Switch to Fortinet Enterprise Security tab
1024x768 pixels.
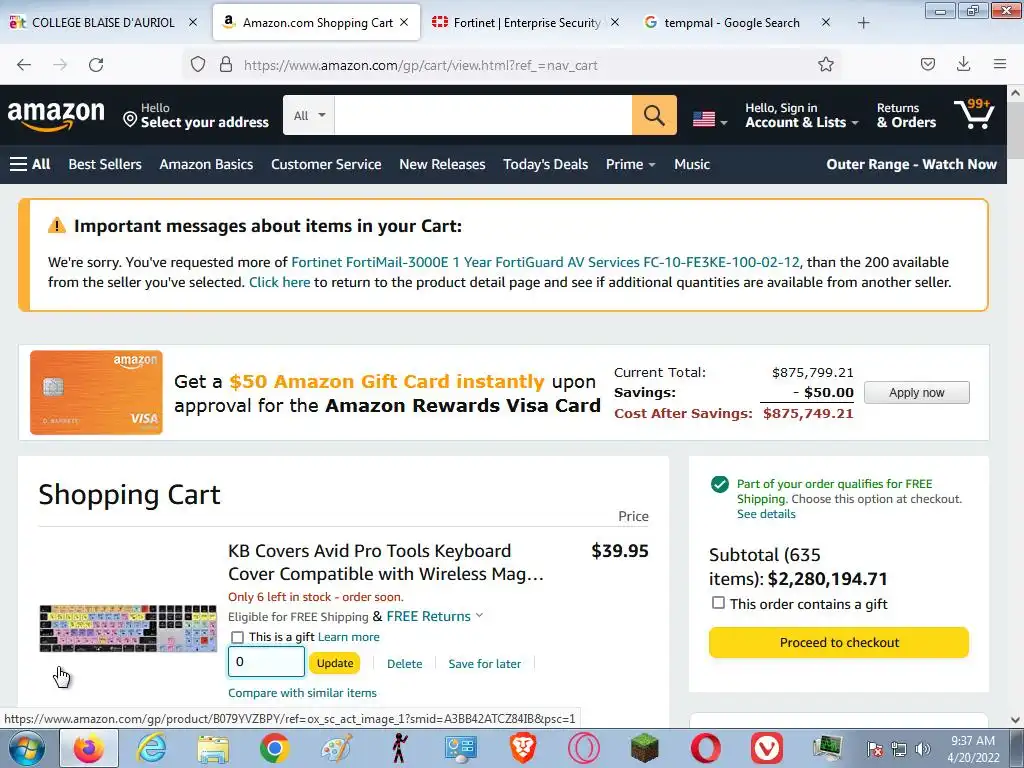526,22
